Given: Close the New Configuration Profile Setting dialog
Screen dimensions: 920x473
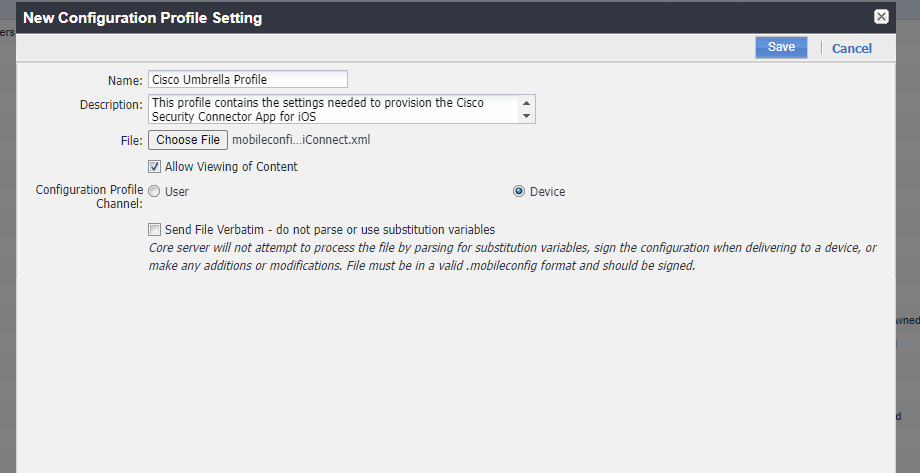Looking at the screenshot, I should click(x=881, y=16).
